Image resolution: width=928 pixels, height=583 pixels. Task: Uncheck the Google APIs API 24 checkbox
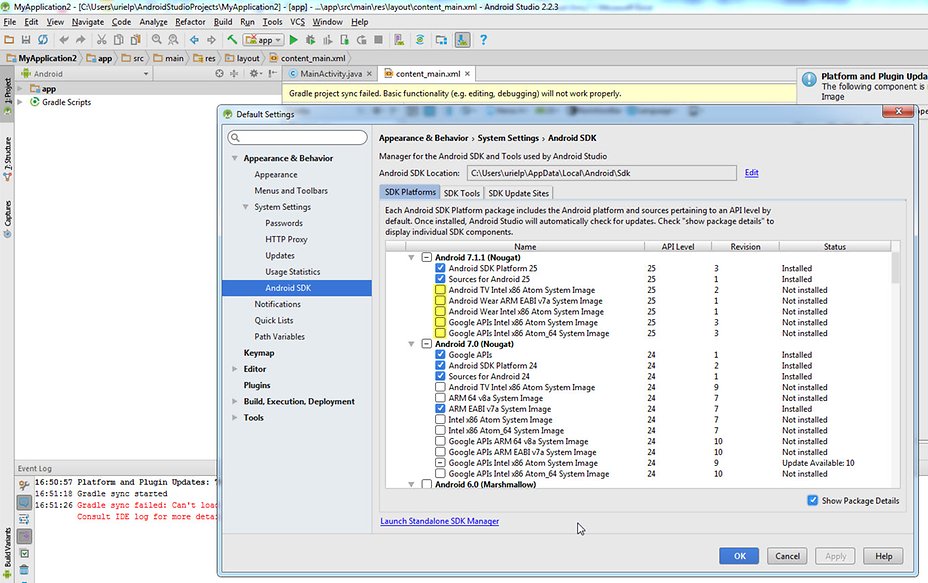pos(440,355)
